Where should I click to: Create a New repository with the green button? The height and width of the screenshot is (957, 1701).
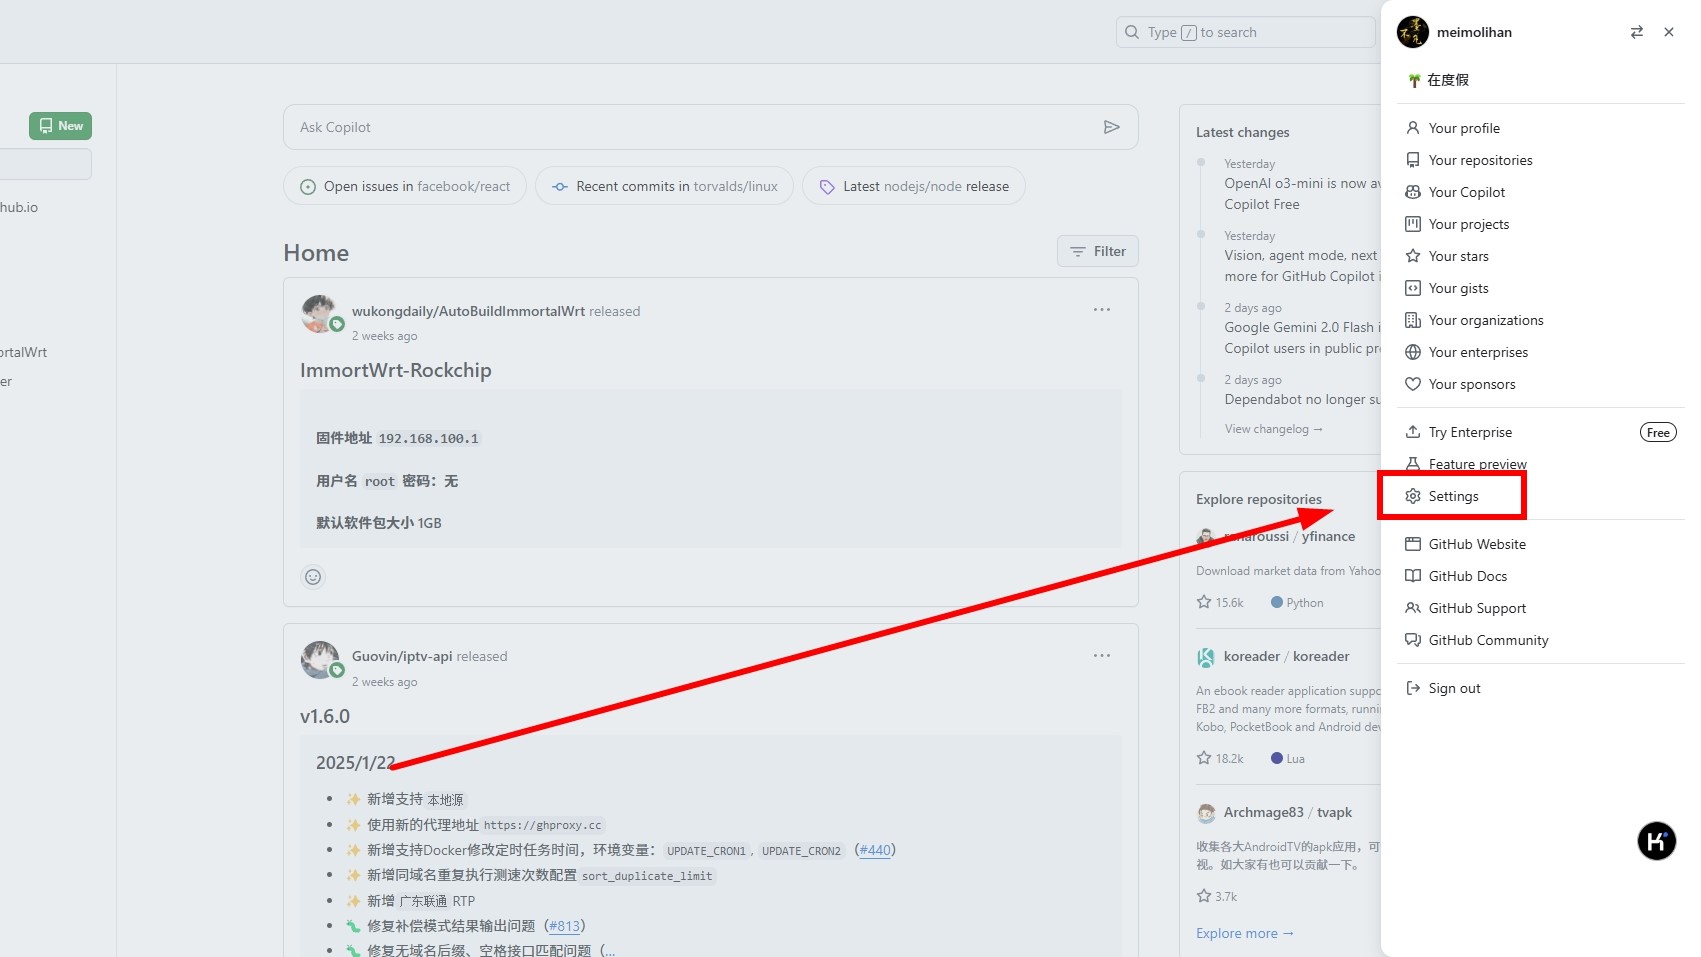click(60, 126)
